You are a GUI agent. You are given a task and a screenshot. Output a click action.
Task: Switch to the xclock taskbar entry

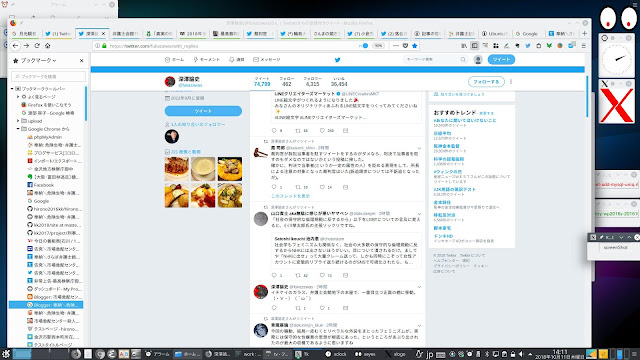pyautogui.click(x=336, y=354)
